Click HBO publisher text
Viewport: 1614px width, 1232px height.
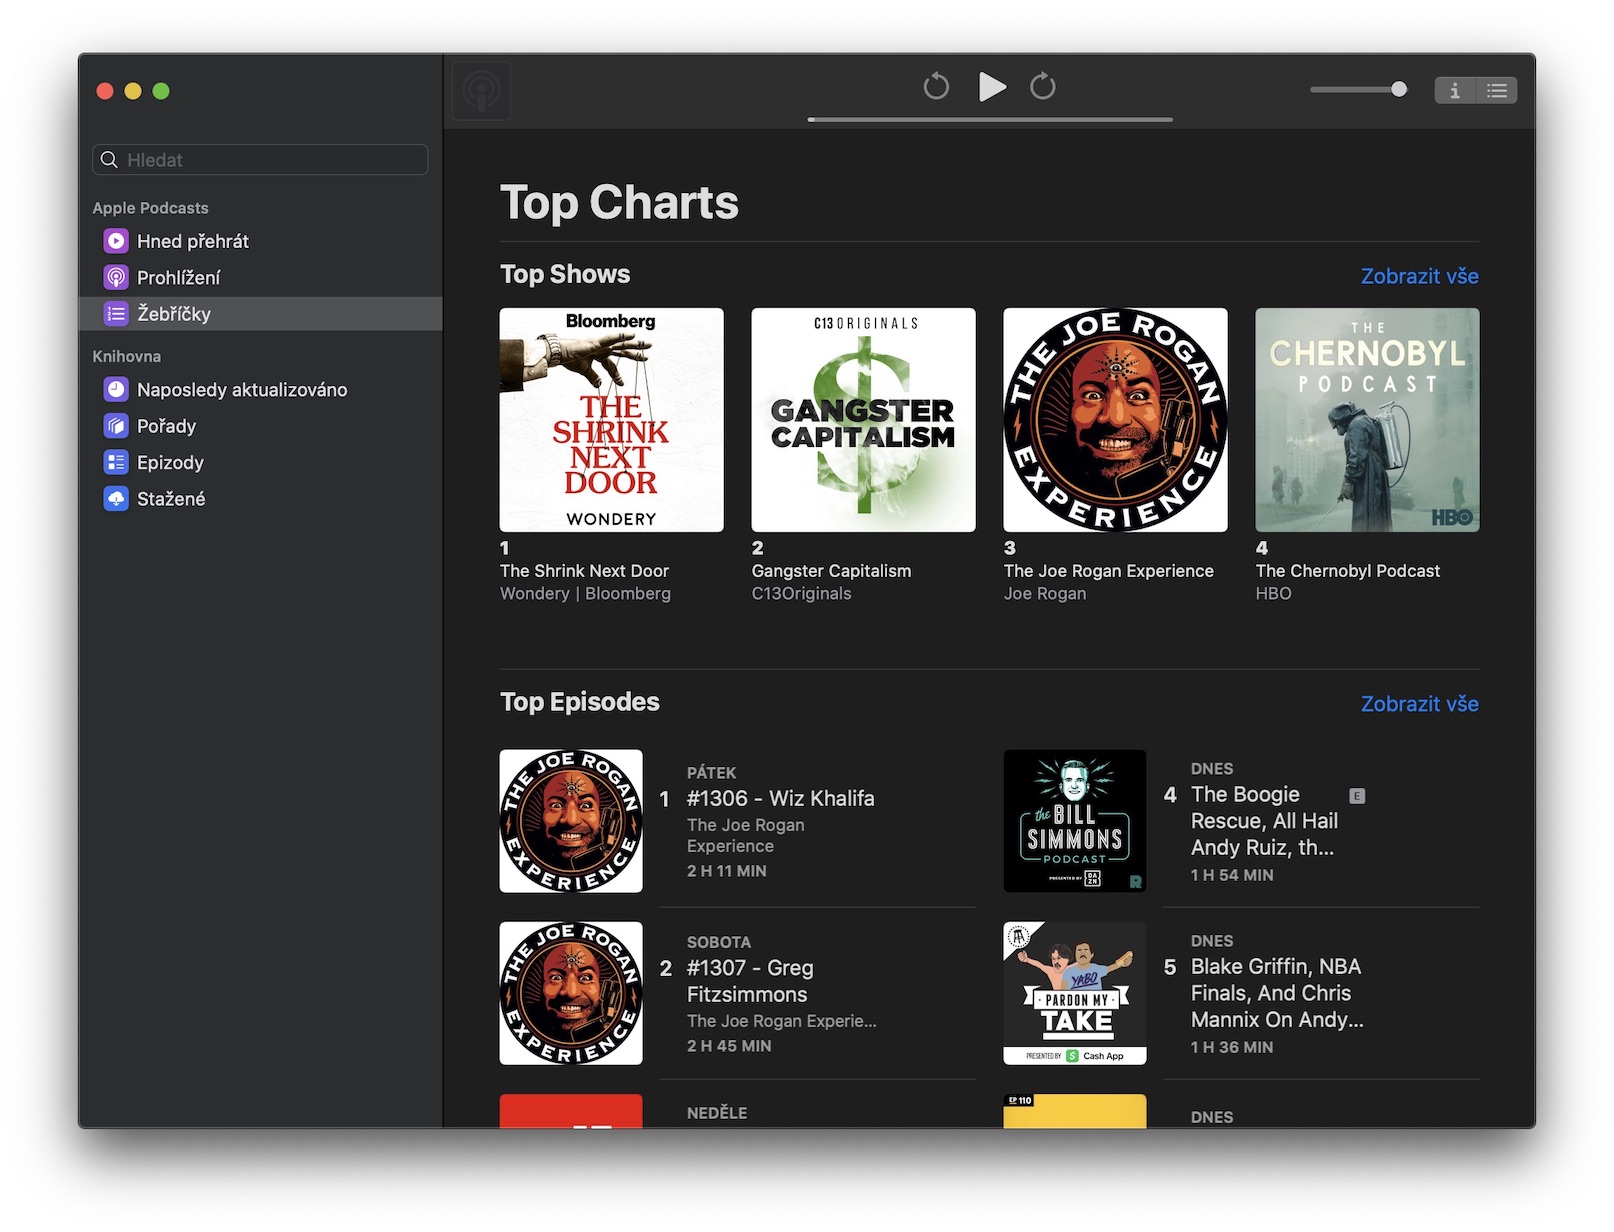point(1274,594)
